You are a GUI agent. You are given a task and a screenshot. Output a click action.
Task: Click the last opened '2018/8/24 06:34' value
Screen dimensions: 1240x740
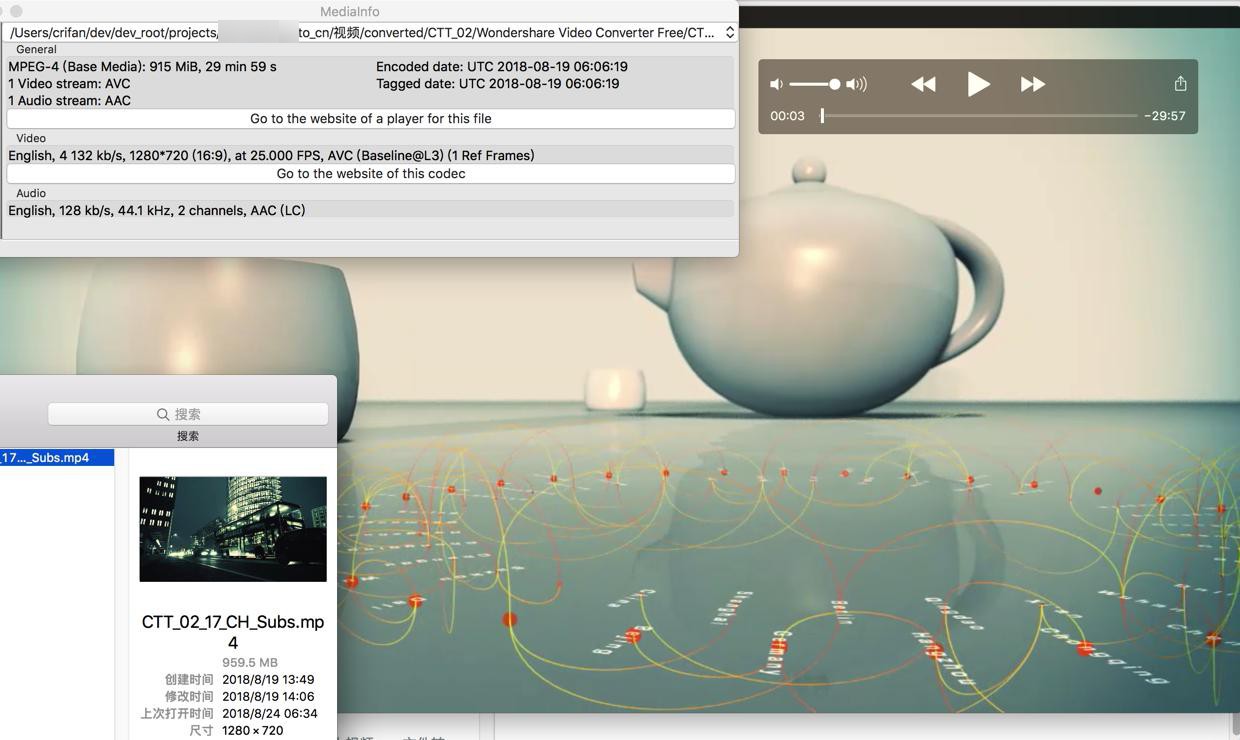(270, 713)
